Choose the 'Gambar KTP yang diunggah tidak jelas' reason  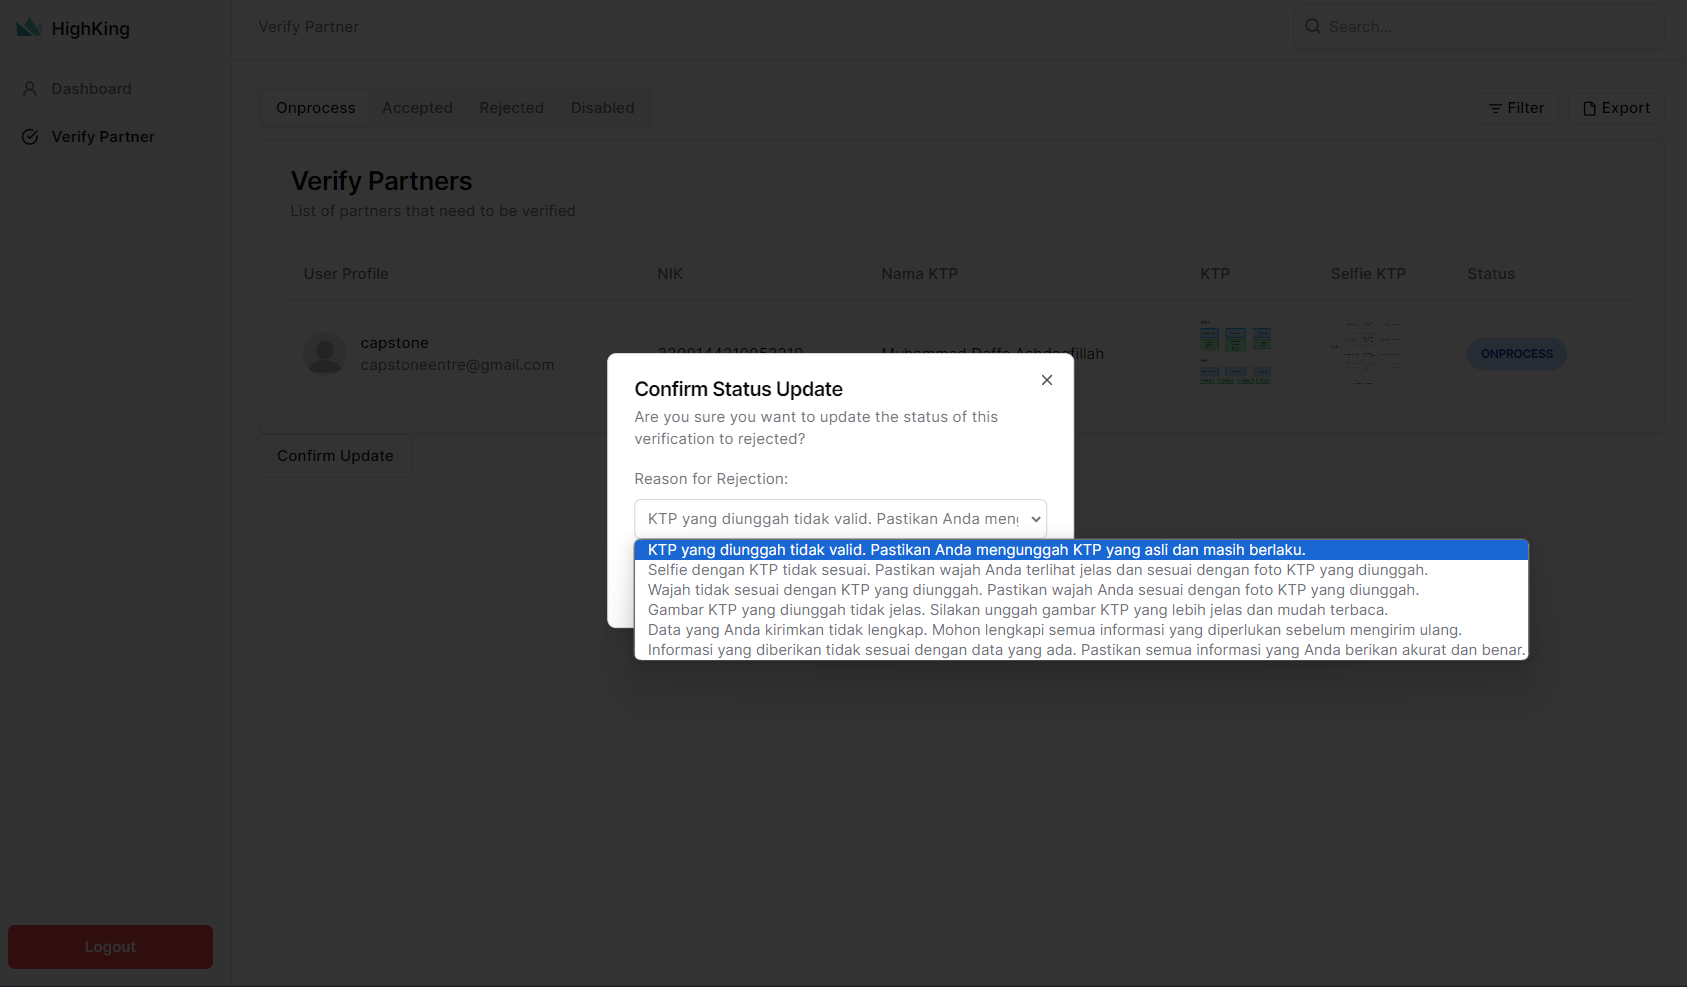coord(1017,610)
